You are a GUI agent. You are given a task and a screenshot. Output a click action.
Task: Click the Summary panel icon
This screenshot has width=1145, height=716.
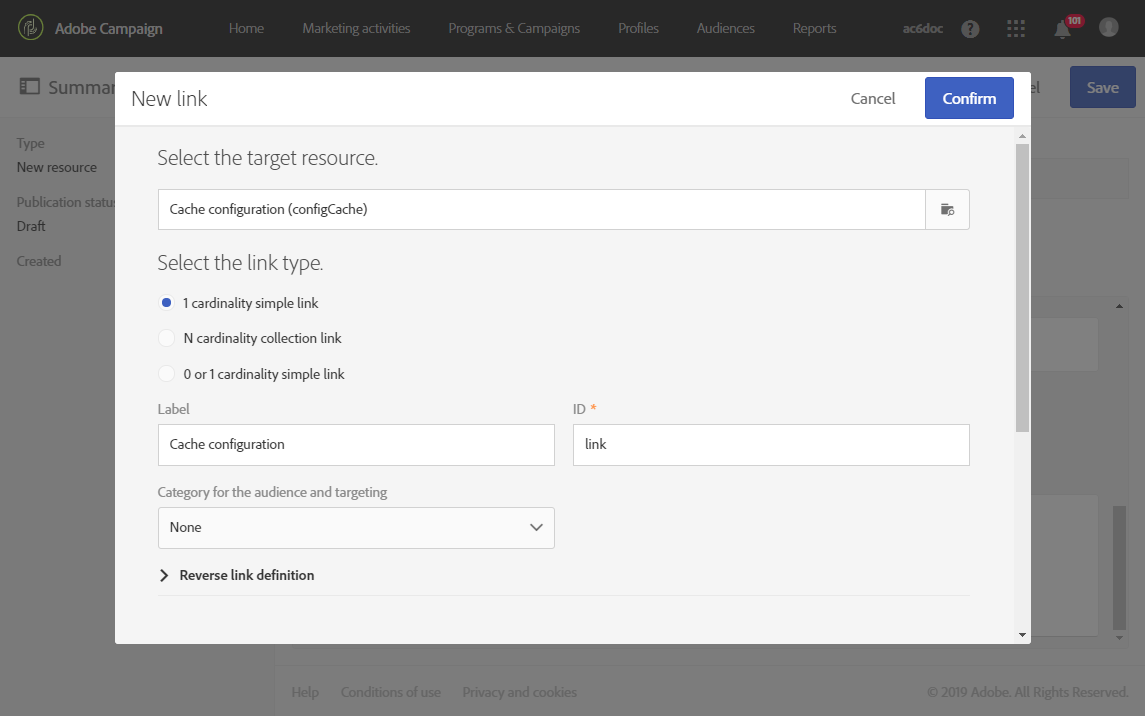pyautogui.click(x=30, y=87)
